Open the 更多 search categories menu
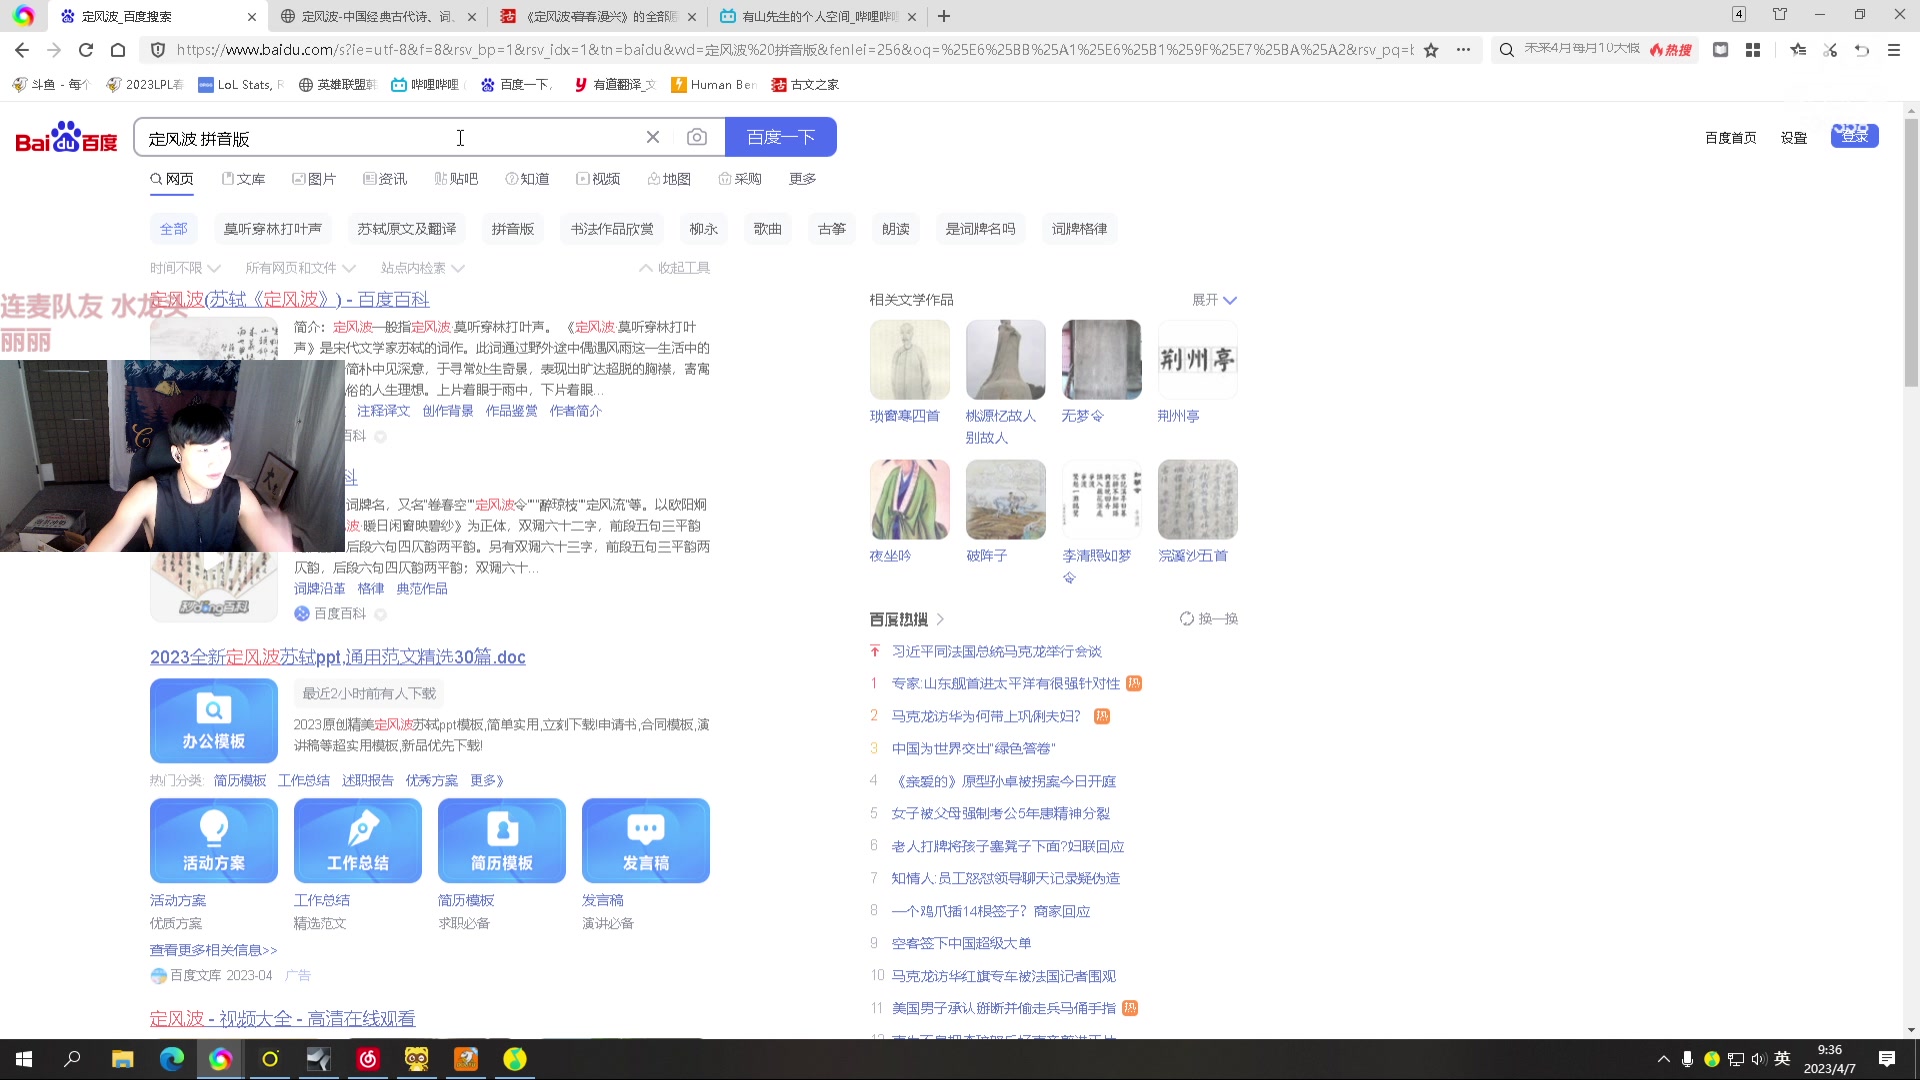Screen dimensions: 1920x1080 click(802, 179)
